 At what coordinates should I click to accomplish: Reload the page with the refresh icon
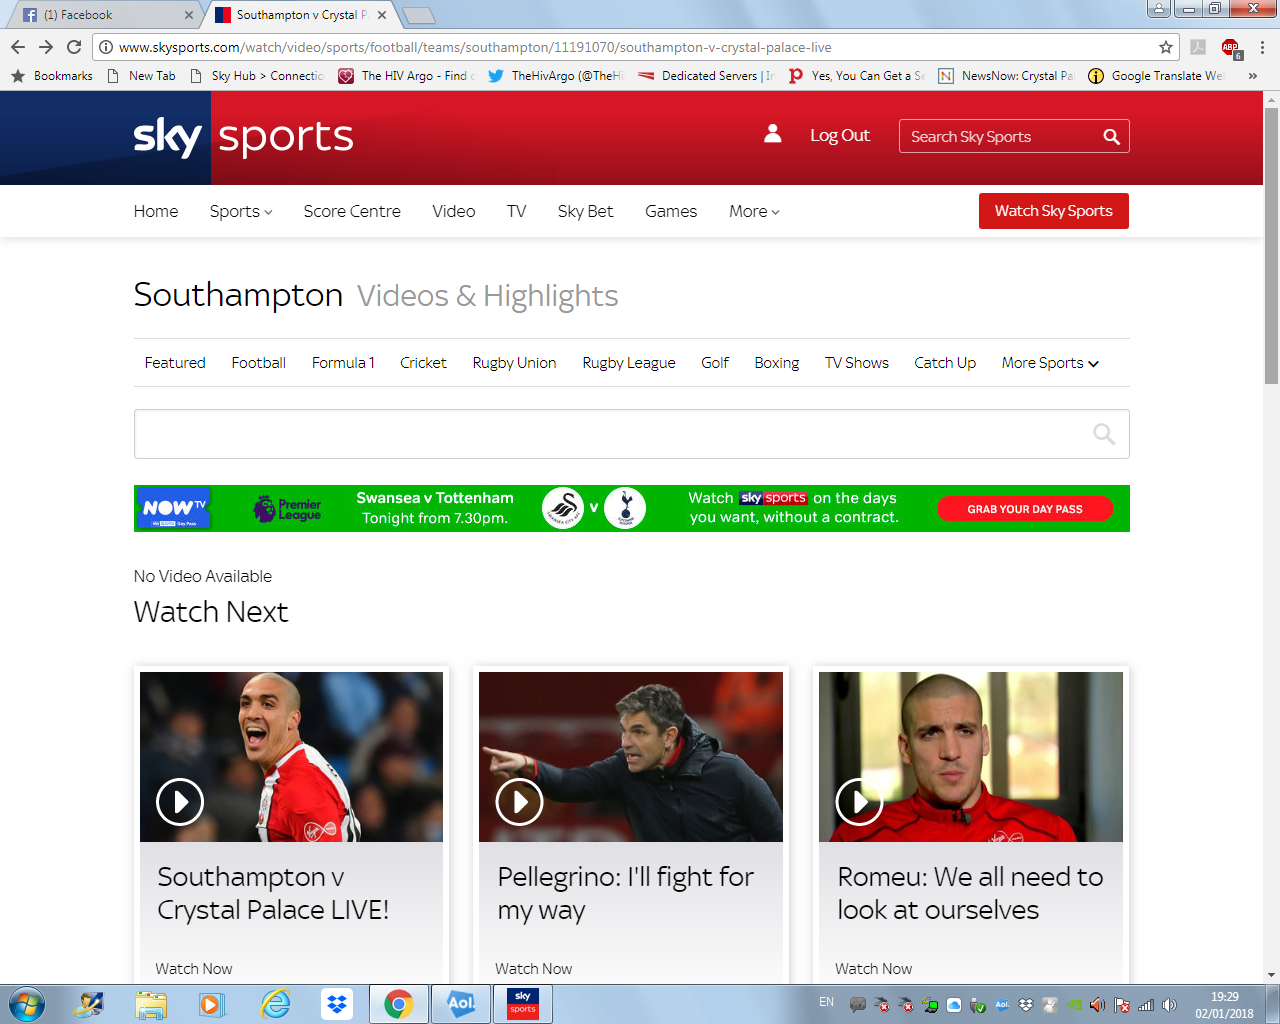click(74, 47)
